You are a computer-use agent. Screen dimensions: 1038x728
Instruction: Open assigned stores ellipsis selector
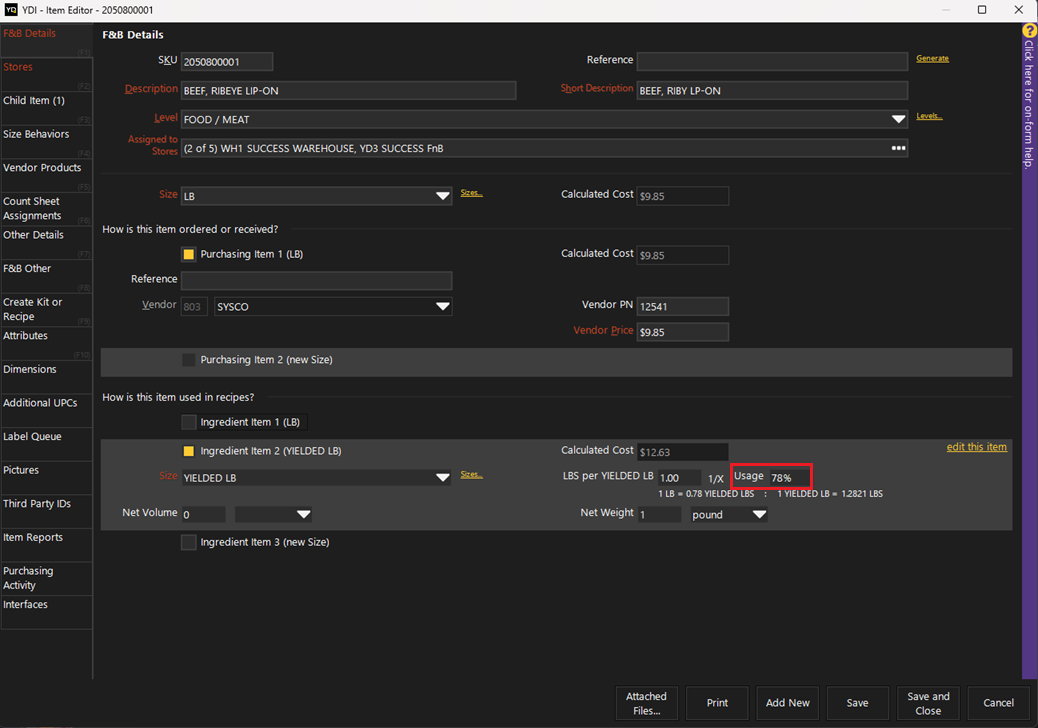tap(898, 148)
